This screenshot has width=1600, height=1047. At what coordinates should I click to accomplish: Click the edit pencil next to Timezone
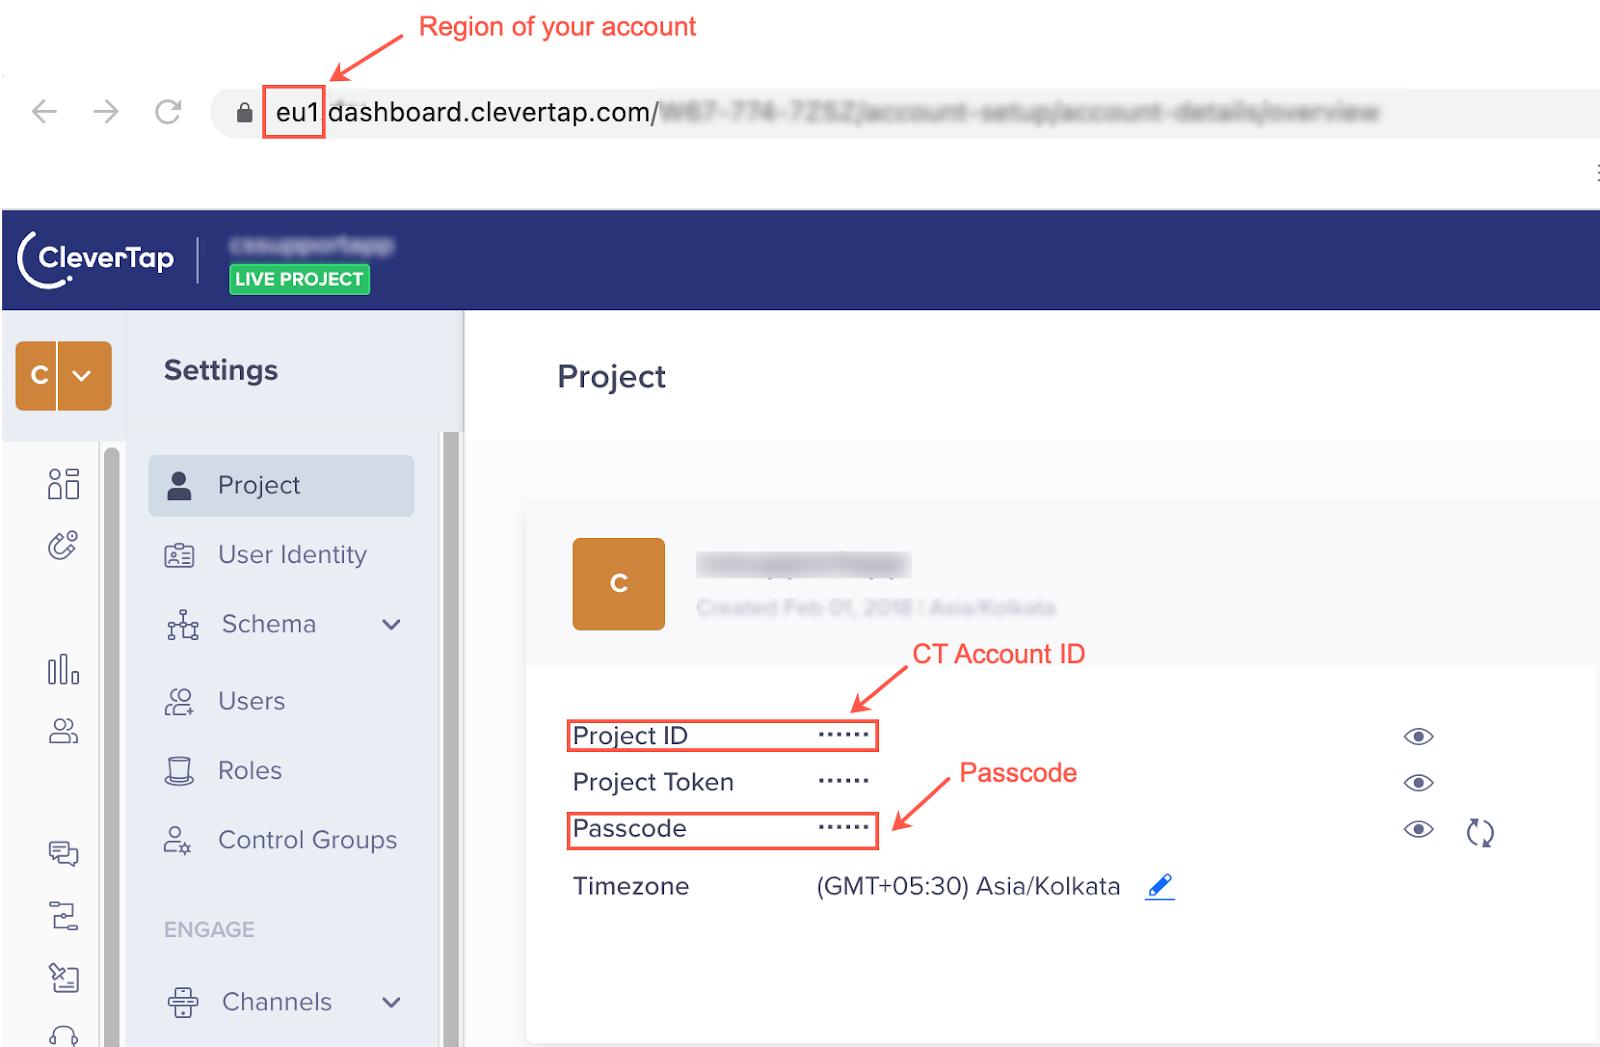click(1159, 885)
